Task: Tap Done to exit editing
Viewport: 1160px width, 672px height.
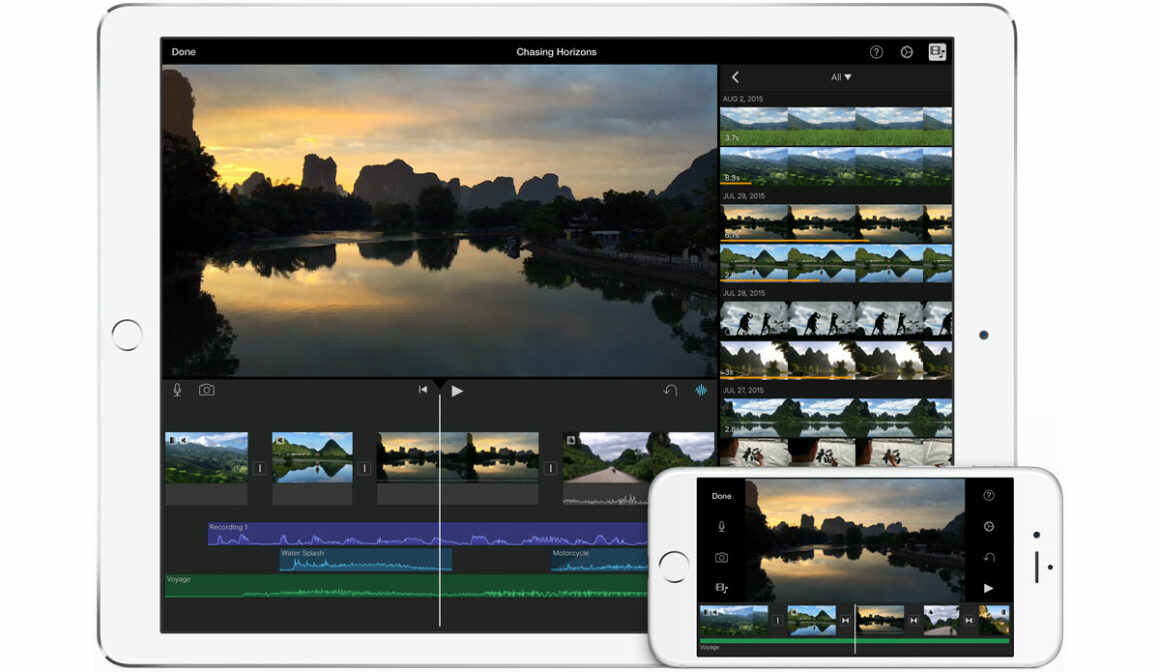Action: tap(183, 51)
